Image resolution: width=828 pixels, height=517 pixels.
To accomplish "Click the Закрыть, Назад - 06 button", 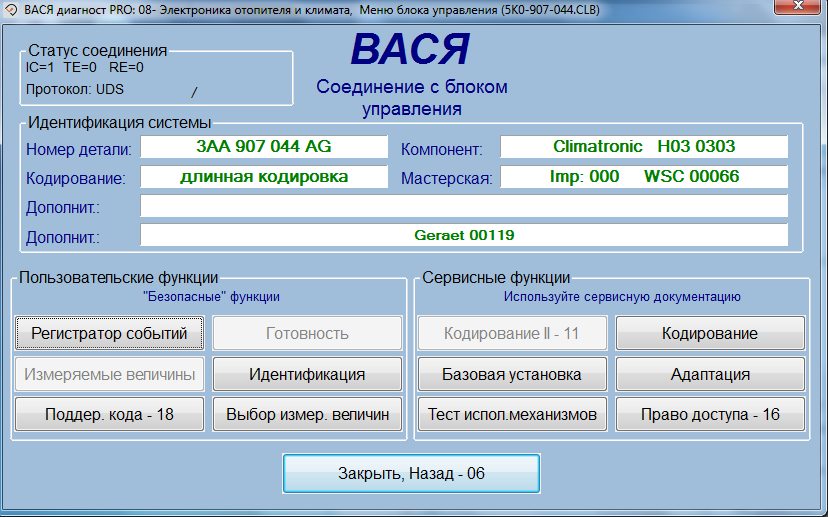I will [x=411, y=473].
